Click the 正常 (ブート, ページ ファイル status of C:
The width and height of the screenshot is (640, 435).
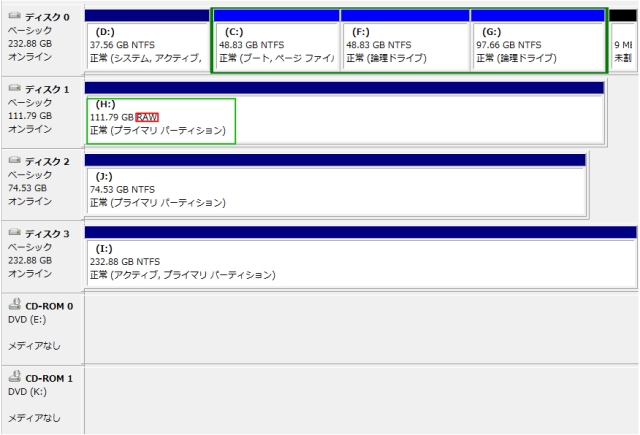(x=276, y=58)
